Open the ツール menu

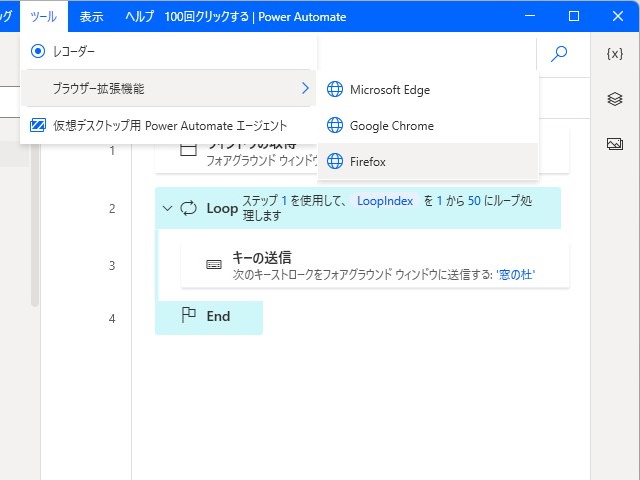pos(44,16)
